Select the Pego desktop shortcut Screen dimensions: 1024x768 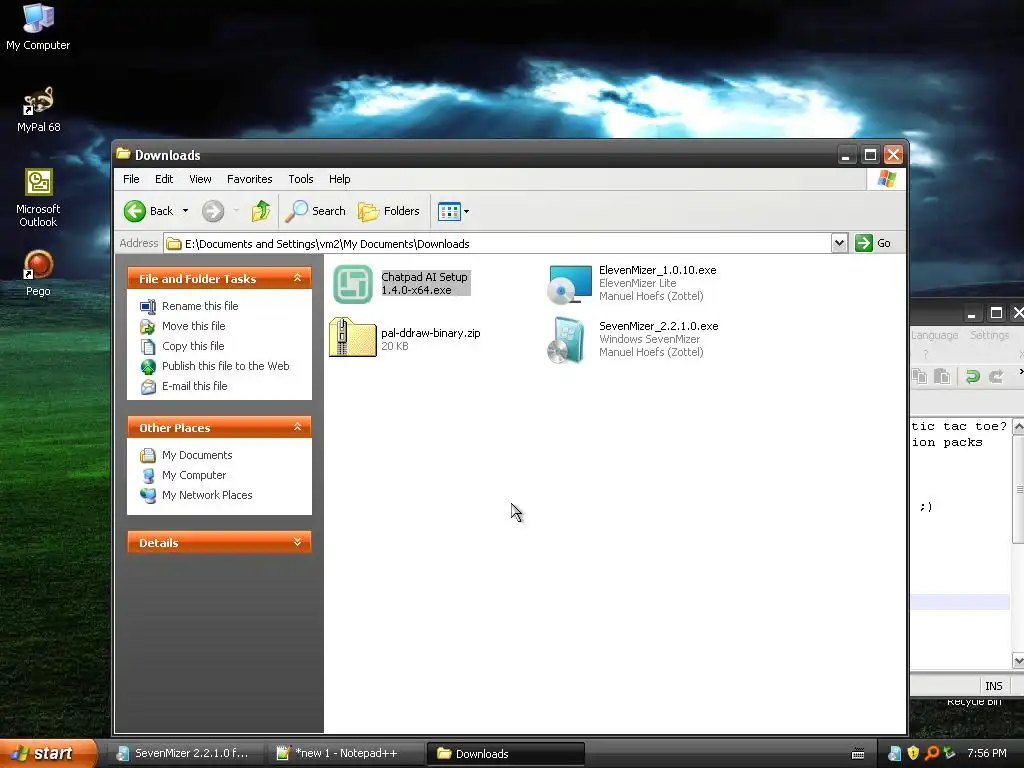tap(38, 274)
